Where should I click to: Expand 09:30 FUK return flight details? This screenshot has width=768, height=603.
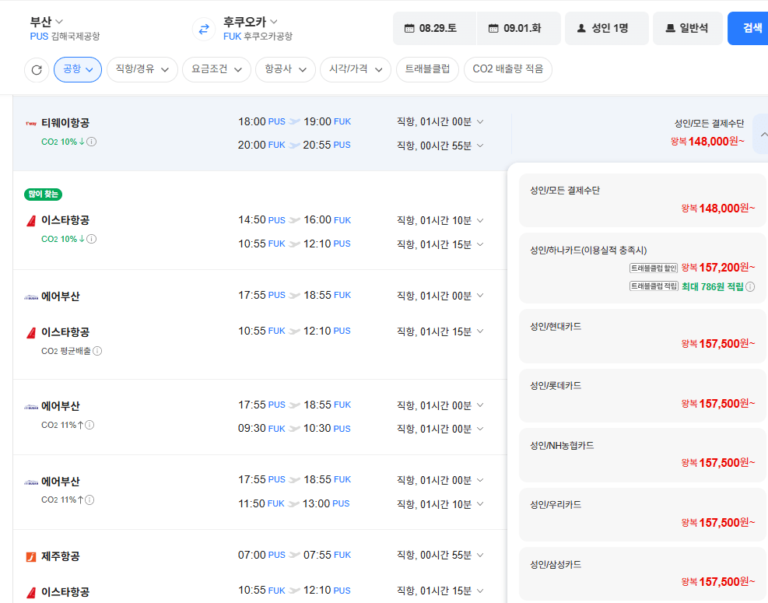click(x=480, y=429)
